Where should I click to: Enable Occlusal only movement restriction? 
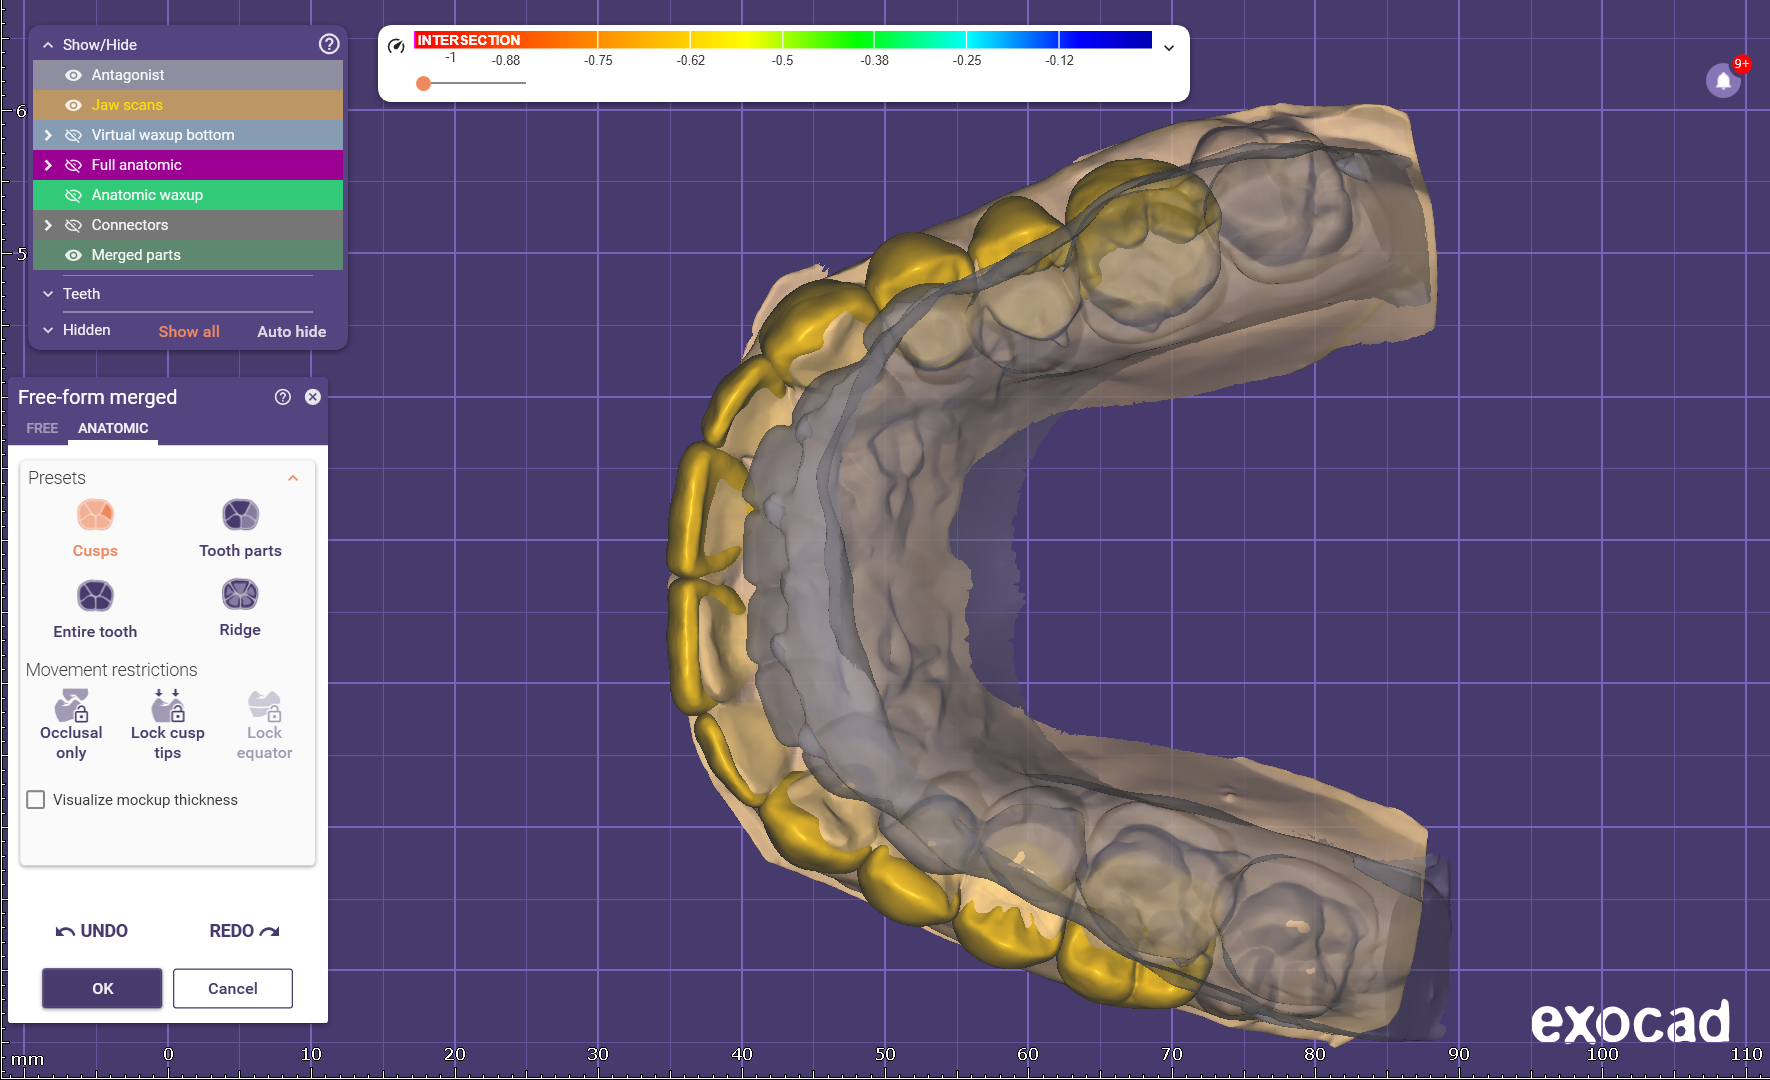(71, 707)
